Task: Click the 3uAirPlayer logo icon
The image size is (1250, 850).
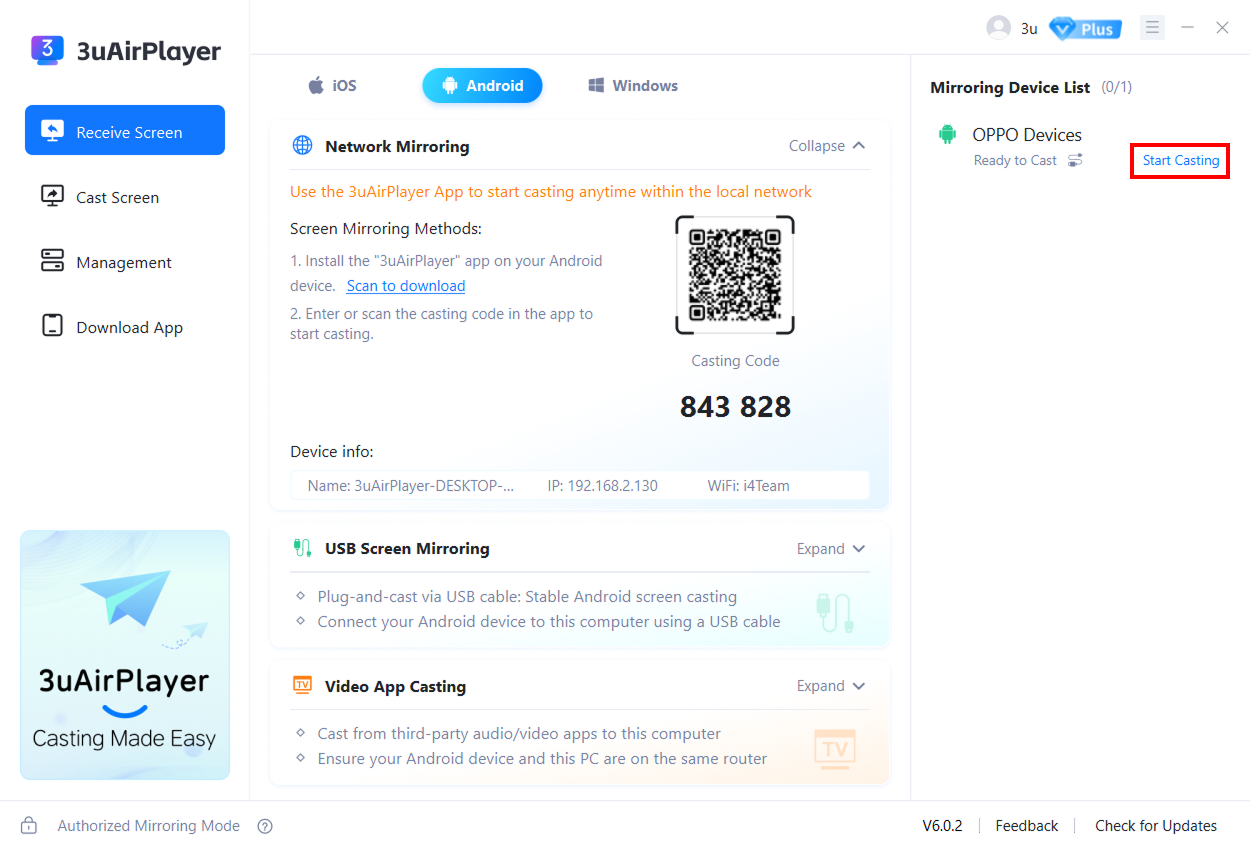Action: [47, 51]
